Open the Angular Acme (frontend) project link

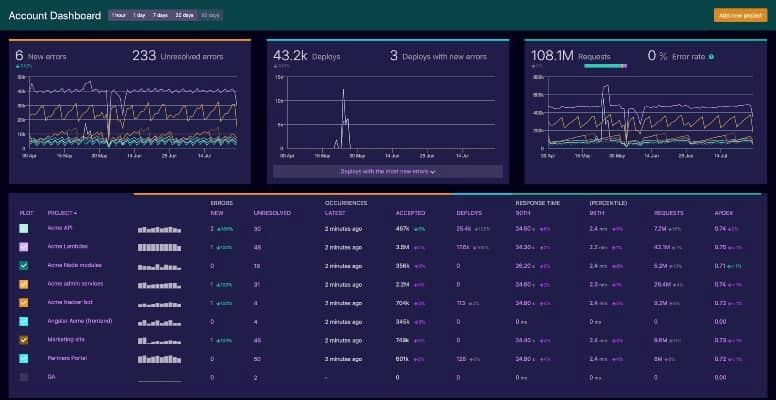click(x=80, y=321)
